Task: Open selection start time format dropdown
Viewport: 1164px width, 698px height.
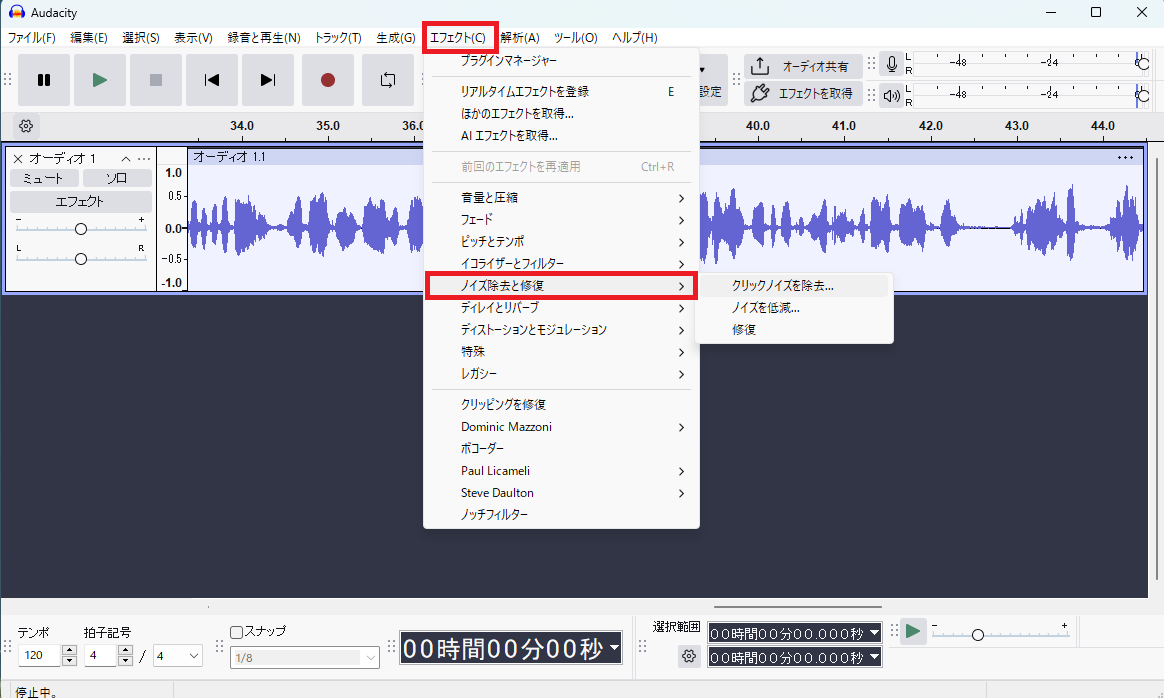Action: click(x=874, y=633)
